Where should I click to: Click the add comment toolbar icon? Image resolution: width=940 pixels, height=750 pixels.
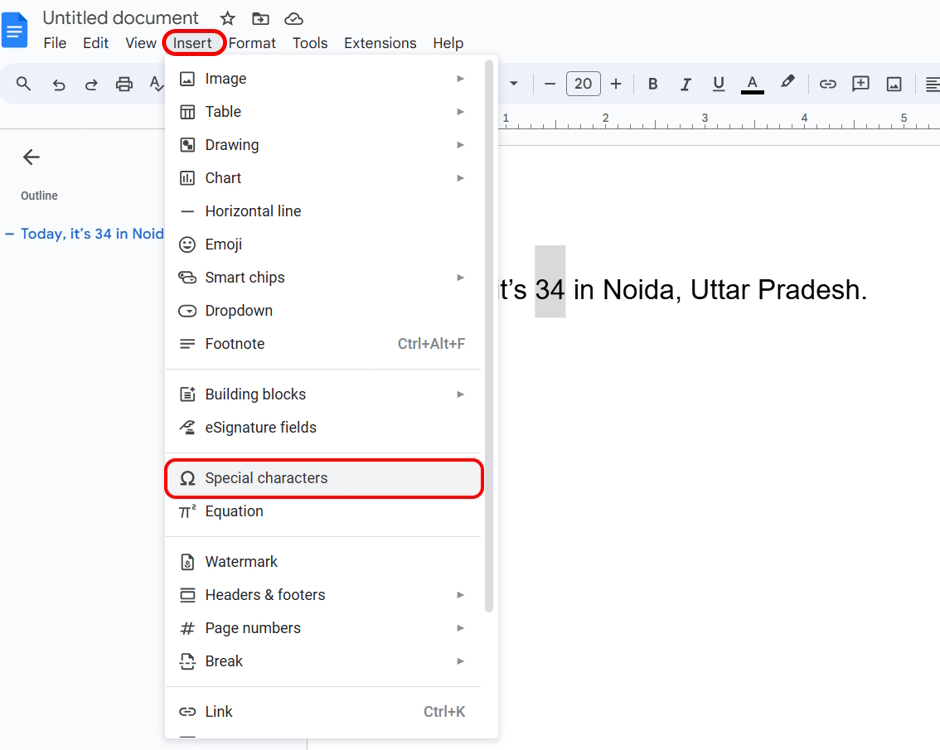pyautogui.click(x=860, y=84)
